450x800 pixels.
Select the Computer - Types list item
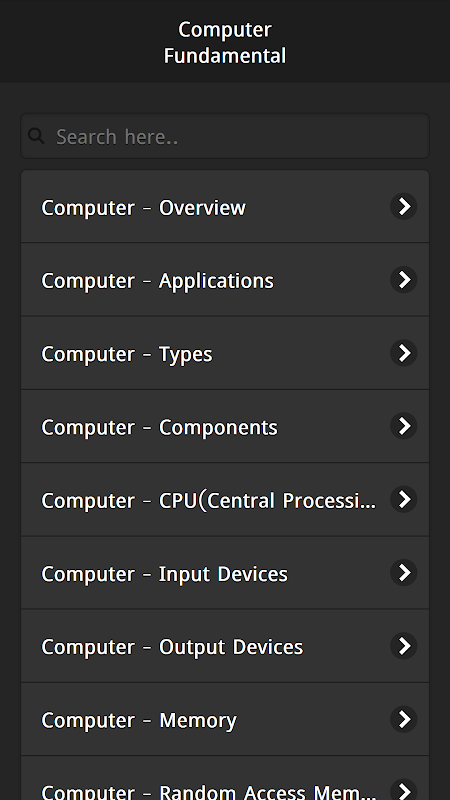[x=225, y=353]
